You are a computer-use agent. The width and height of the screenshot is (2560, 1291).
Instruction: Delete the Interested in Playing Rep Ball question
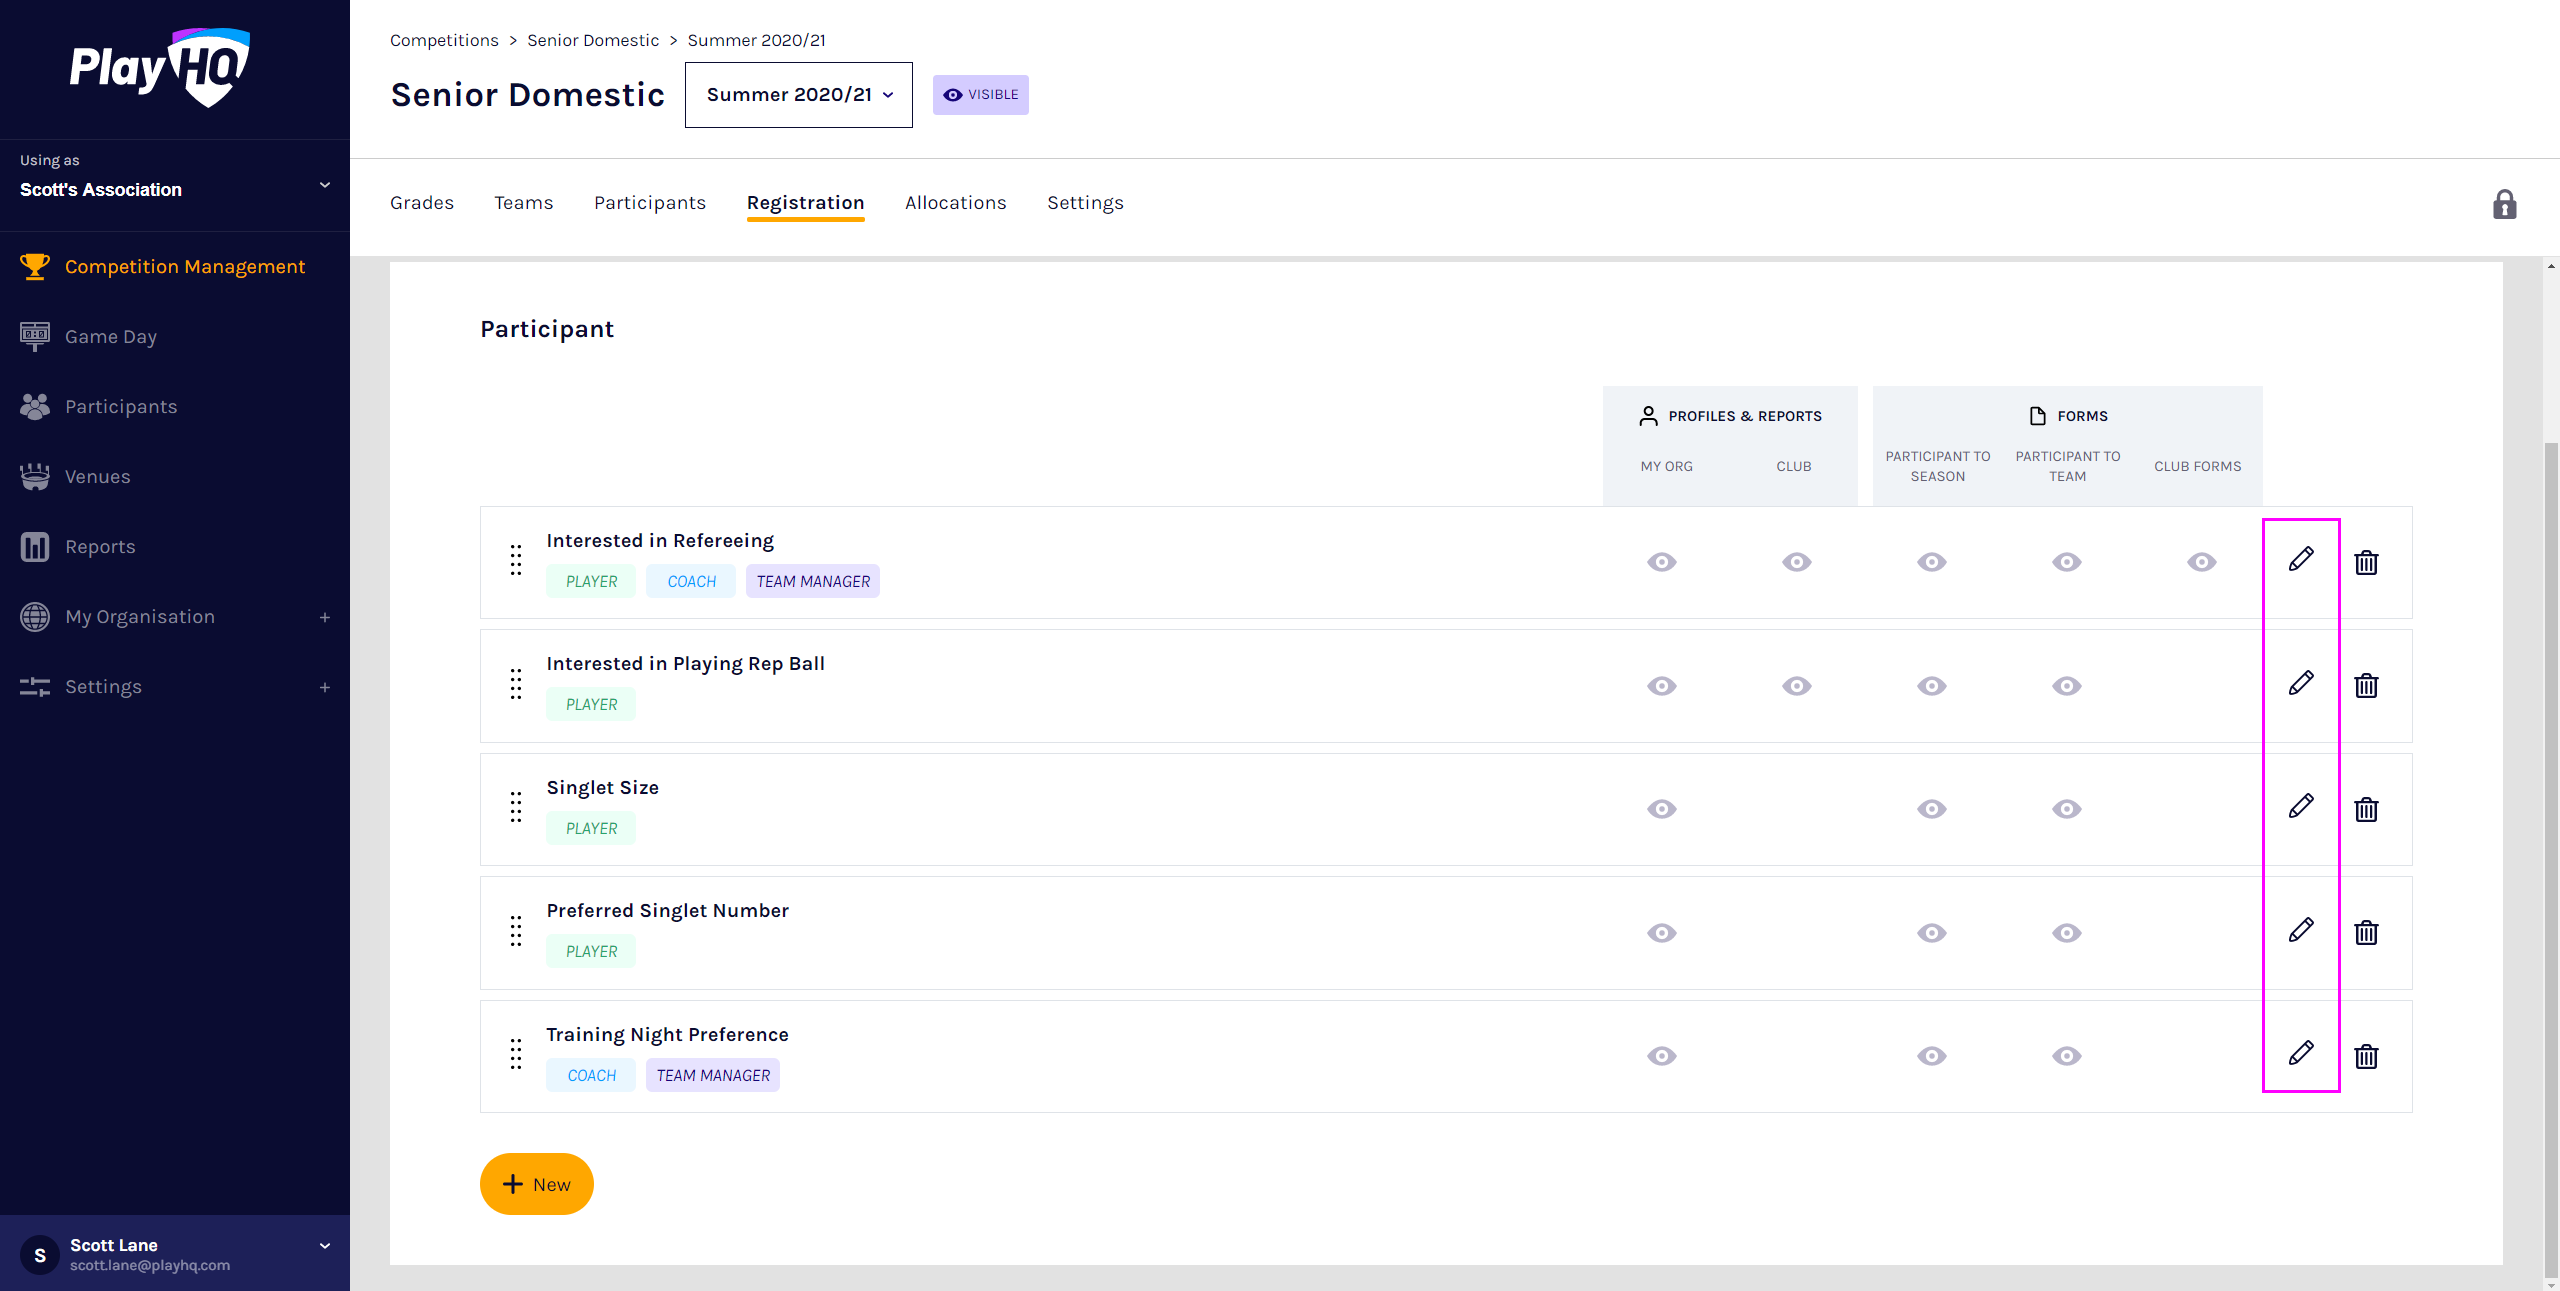2366,685
